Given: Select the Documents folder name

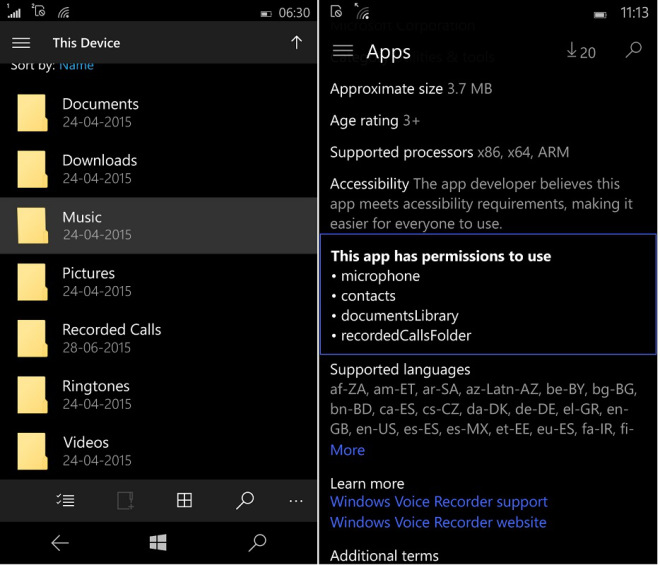Looking at the screenshot, I should [x=100, y=104].
